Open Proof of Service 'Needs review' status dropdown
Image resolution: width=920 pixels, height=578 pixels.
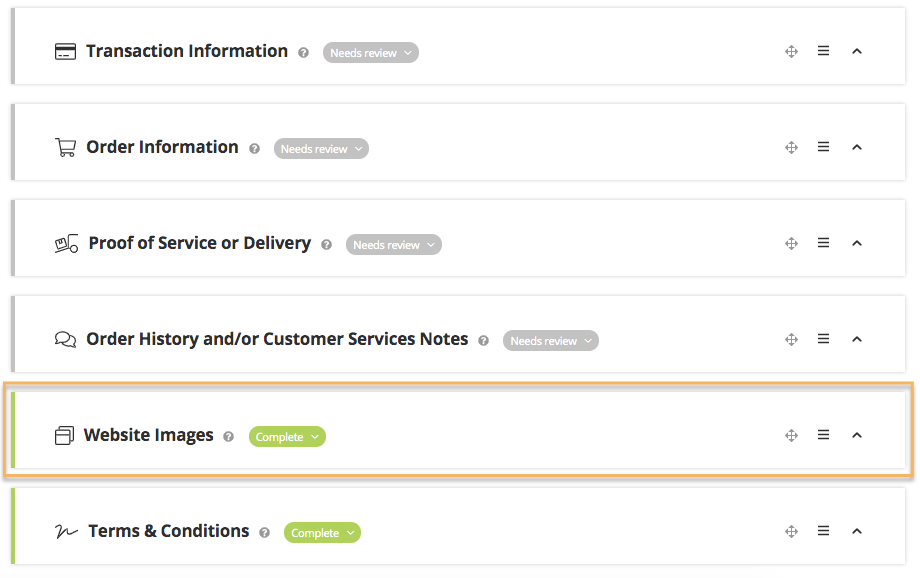[x=393, y=245]
